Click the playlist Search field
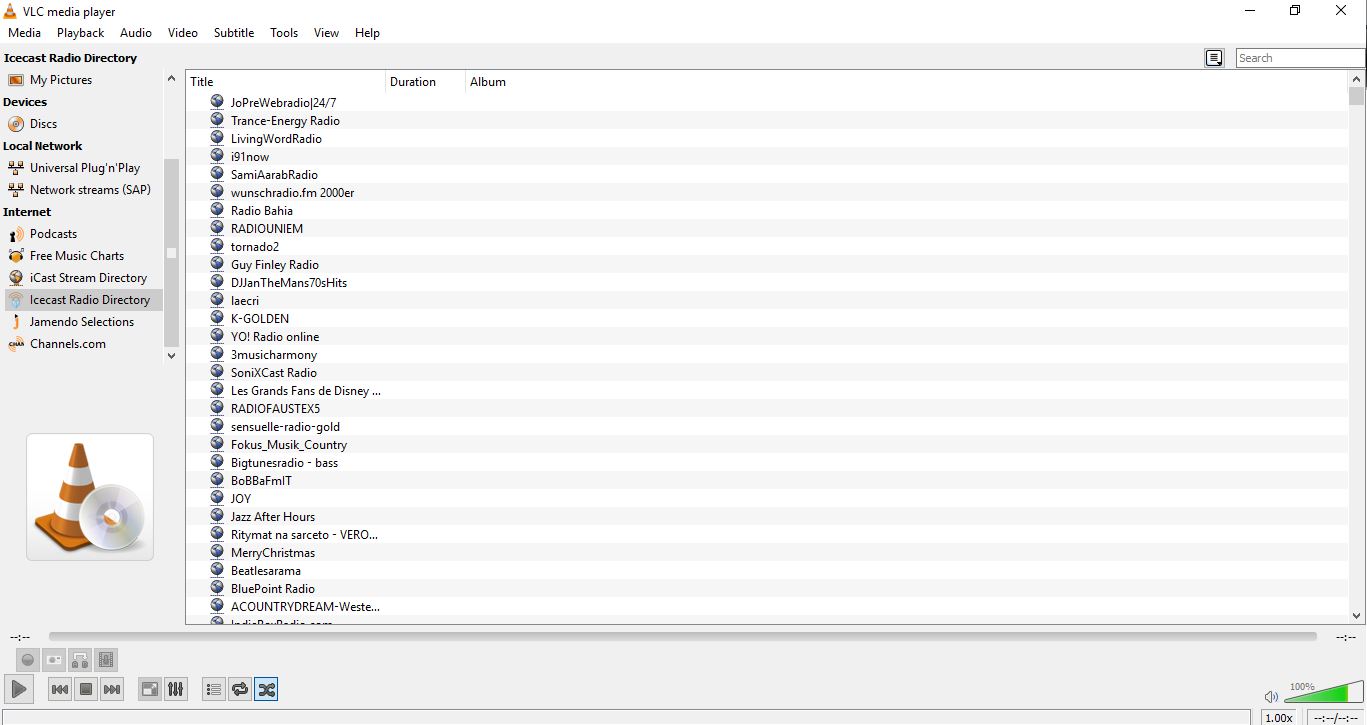1367x725 pixels. point(1300,58)
